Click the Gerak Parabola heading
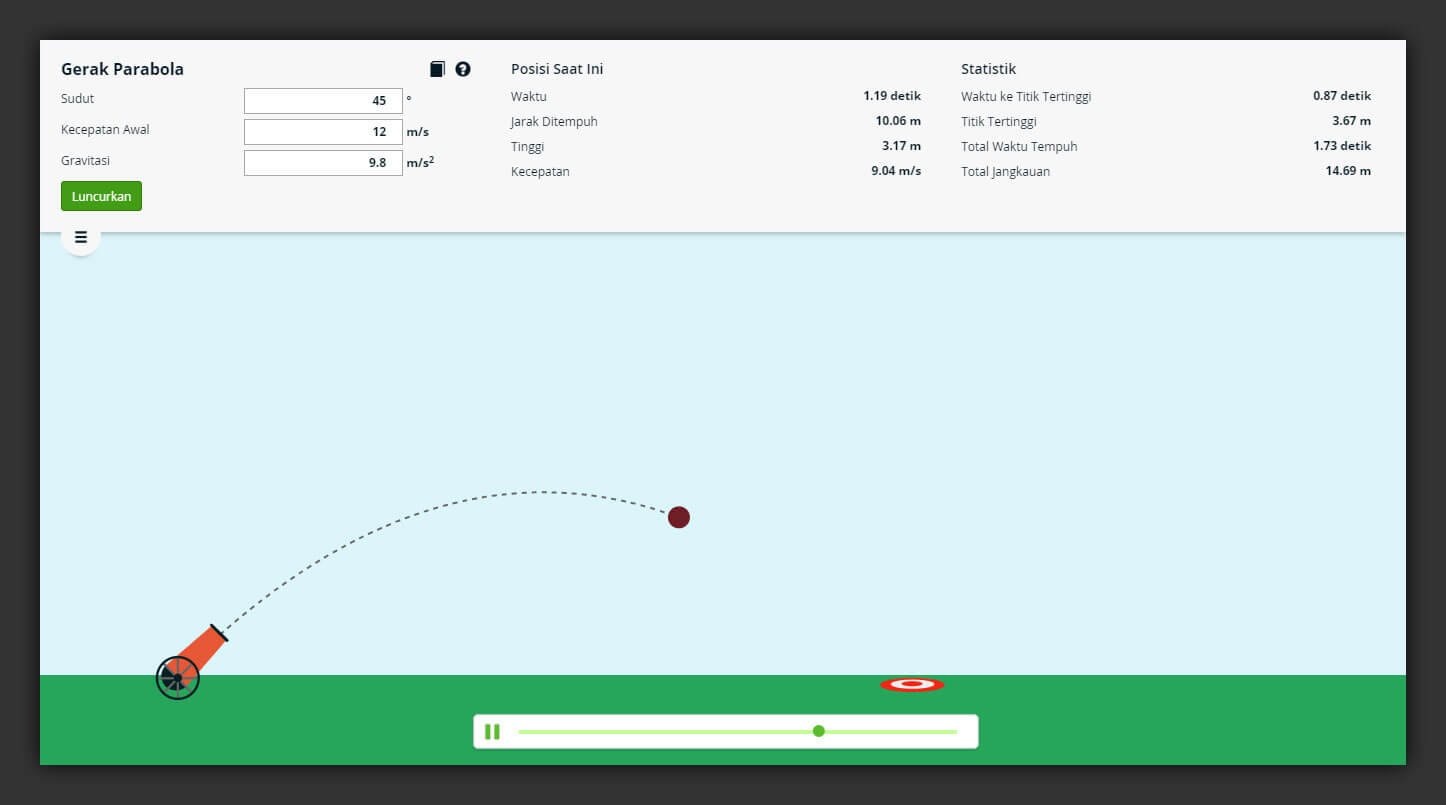 point(122,69)
